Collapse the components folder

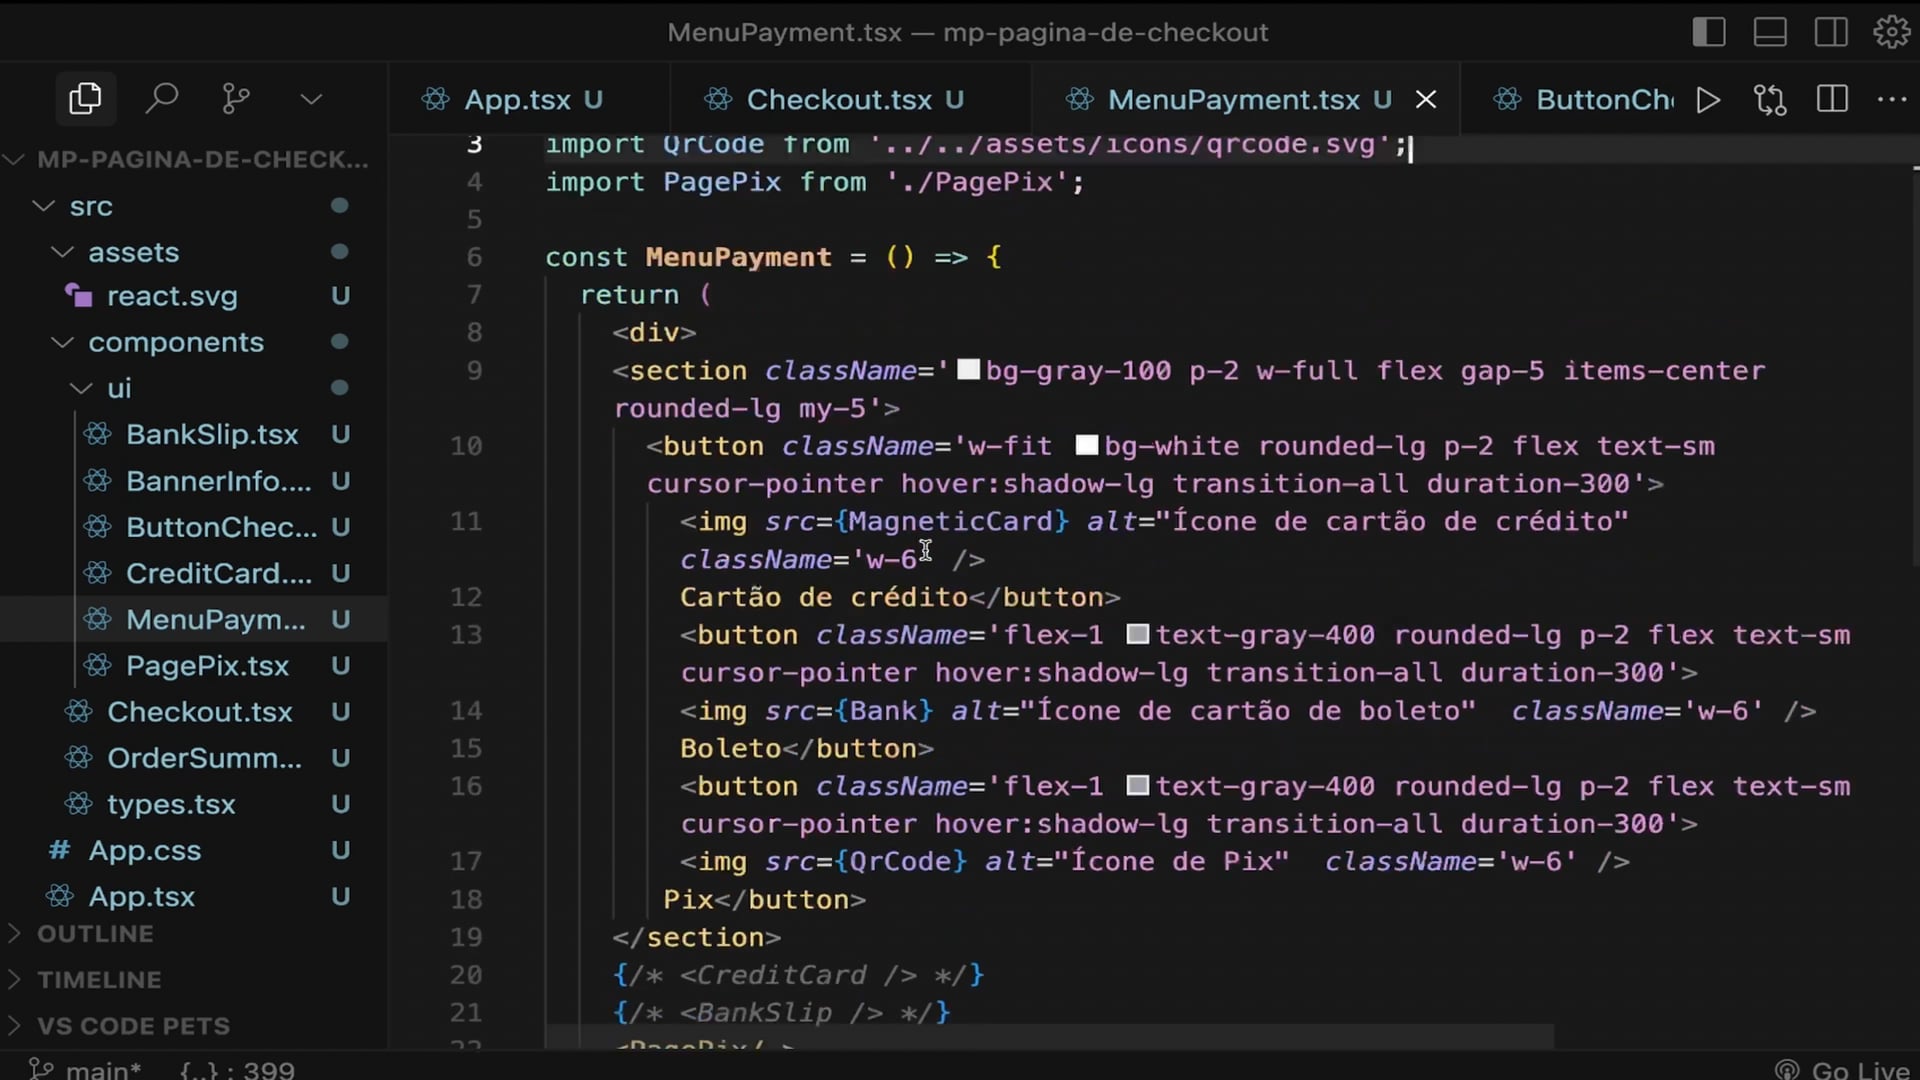coord(63,342)
